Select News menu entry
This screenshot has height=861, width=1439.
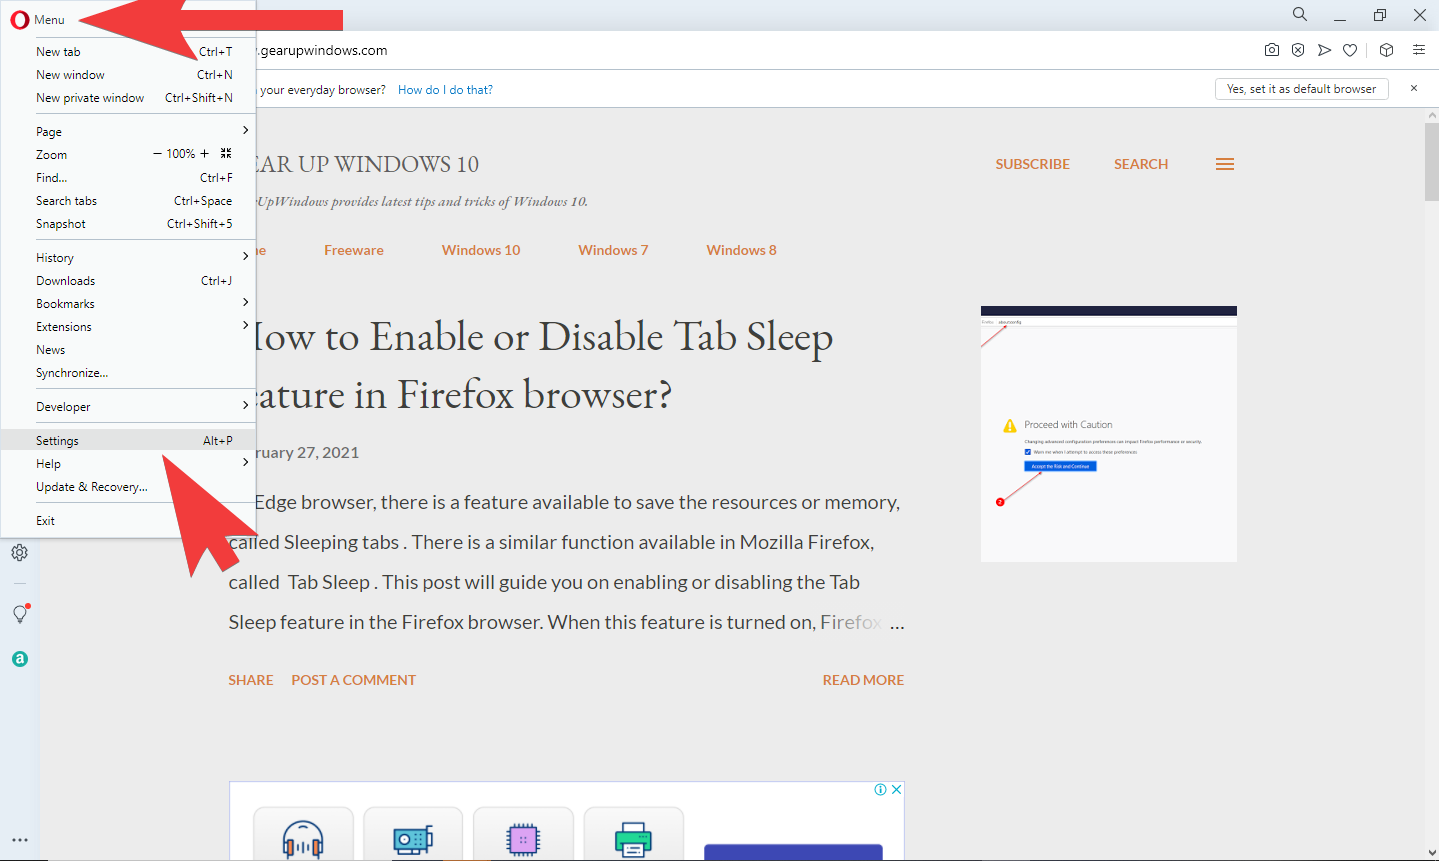[x=128, y=349]
